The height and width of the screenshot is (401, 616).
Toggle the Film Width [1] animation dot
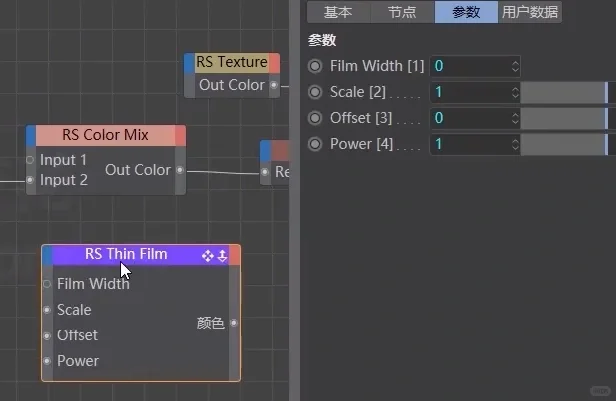point(315,66)
